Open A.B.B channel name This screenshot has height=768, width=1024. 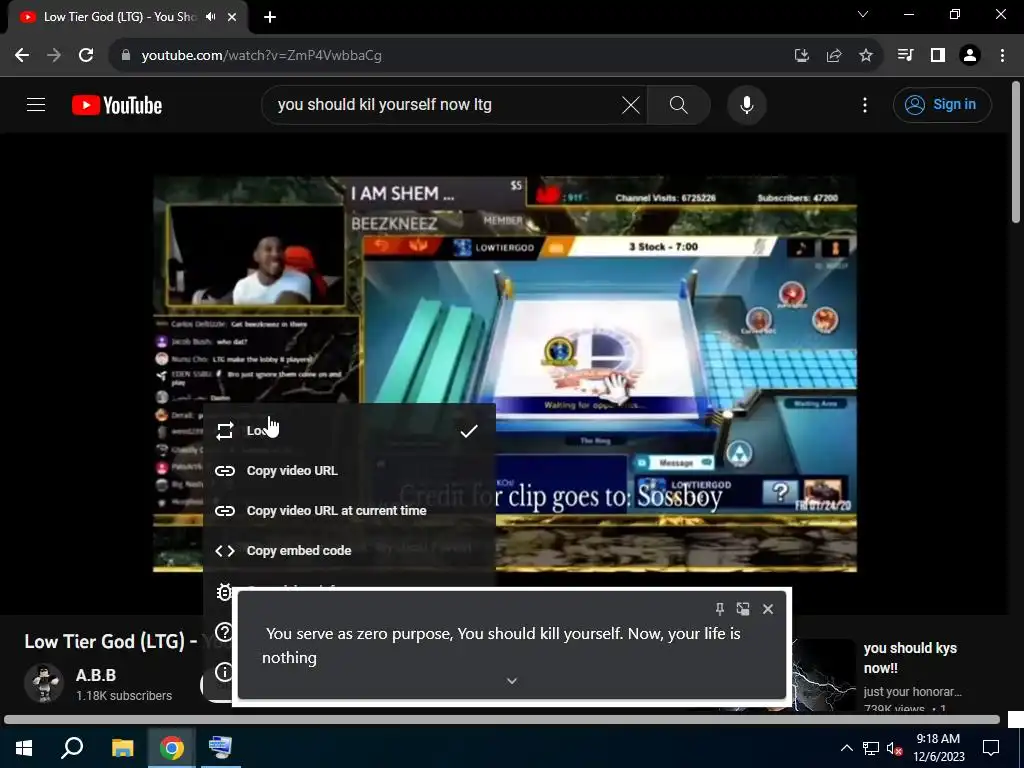pos(96,675)
